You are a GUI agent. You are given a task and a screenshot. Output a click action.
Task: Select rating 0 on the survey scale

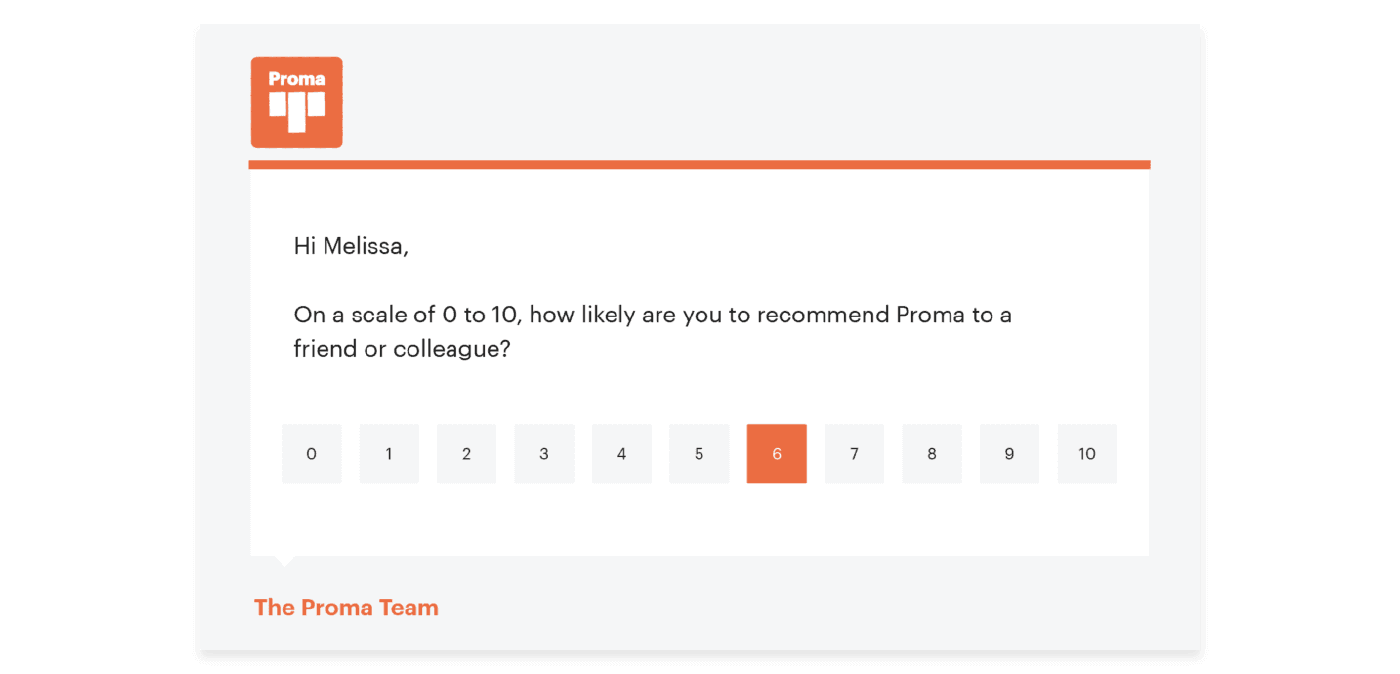pos(311,453)
